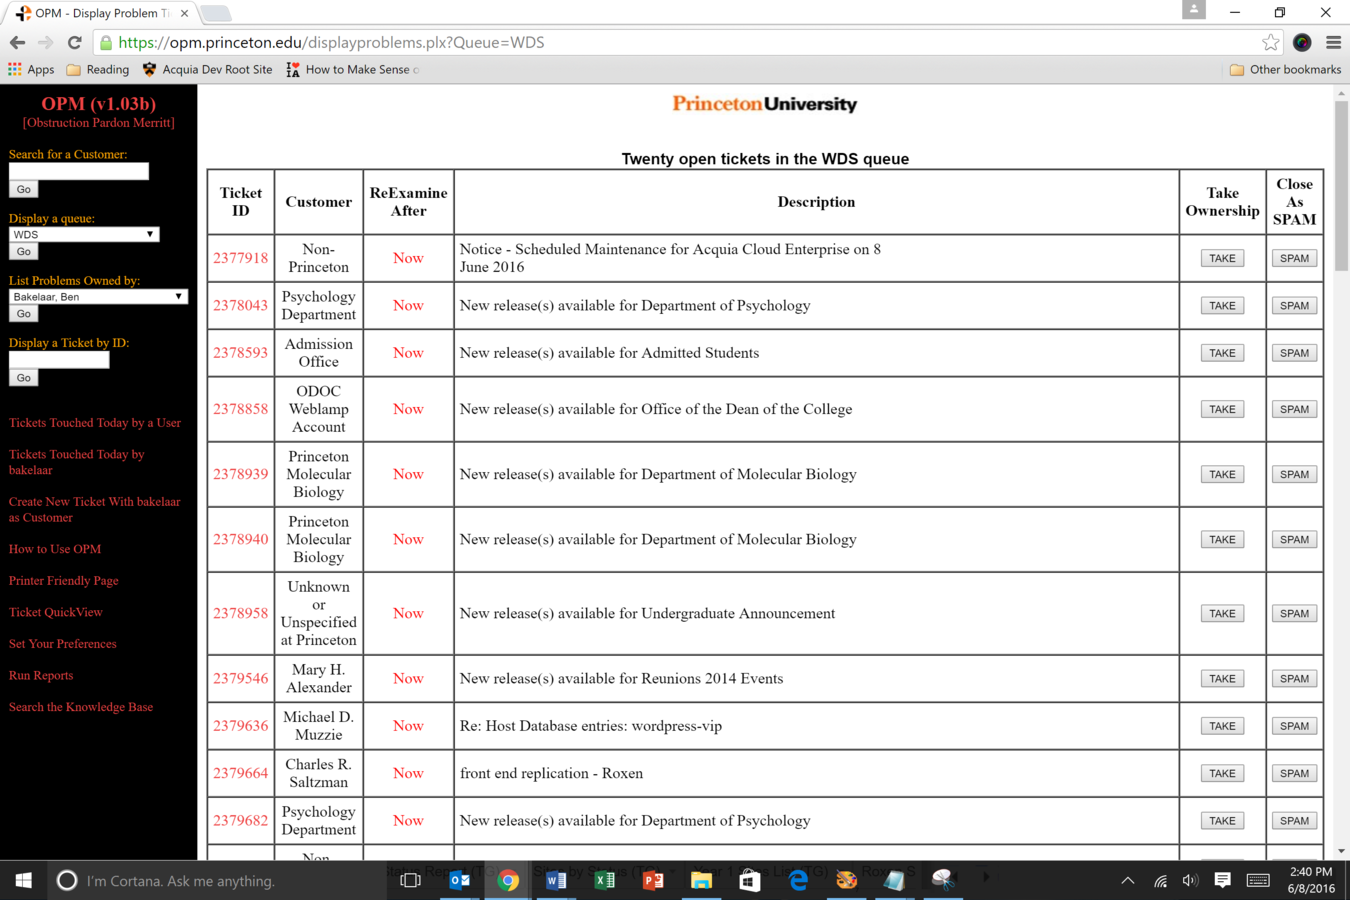Click the green lock security icon
Screen dimensions: 1350x900
(106, 43)
